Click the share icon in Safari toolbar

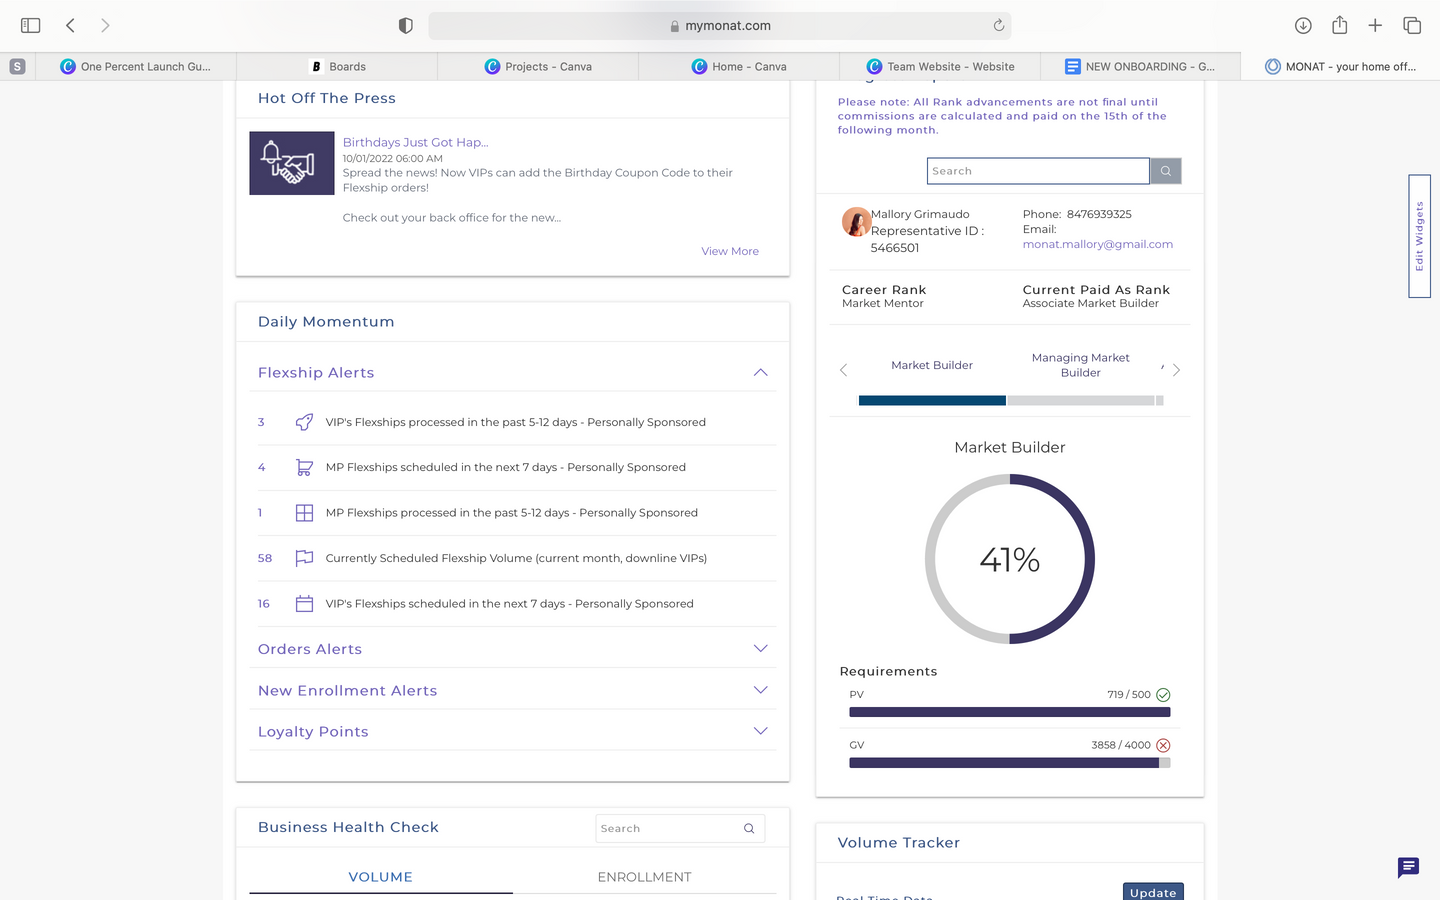coord(1339,25)
